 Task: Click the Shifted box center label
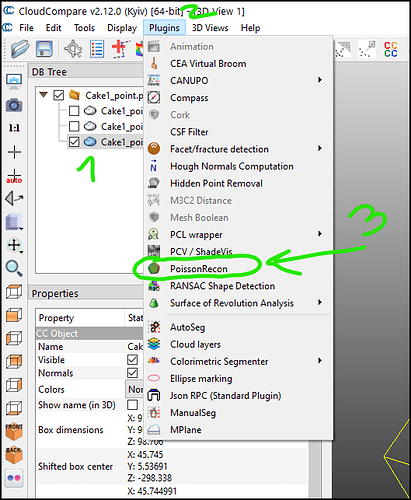click(75, 466)
